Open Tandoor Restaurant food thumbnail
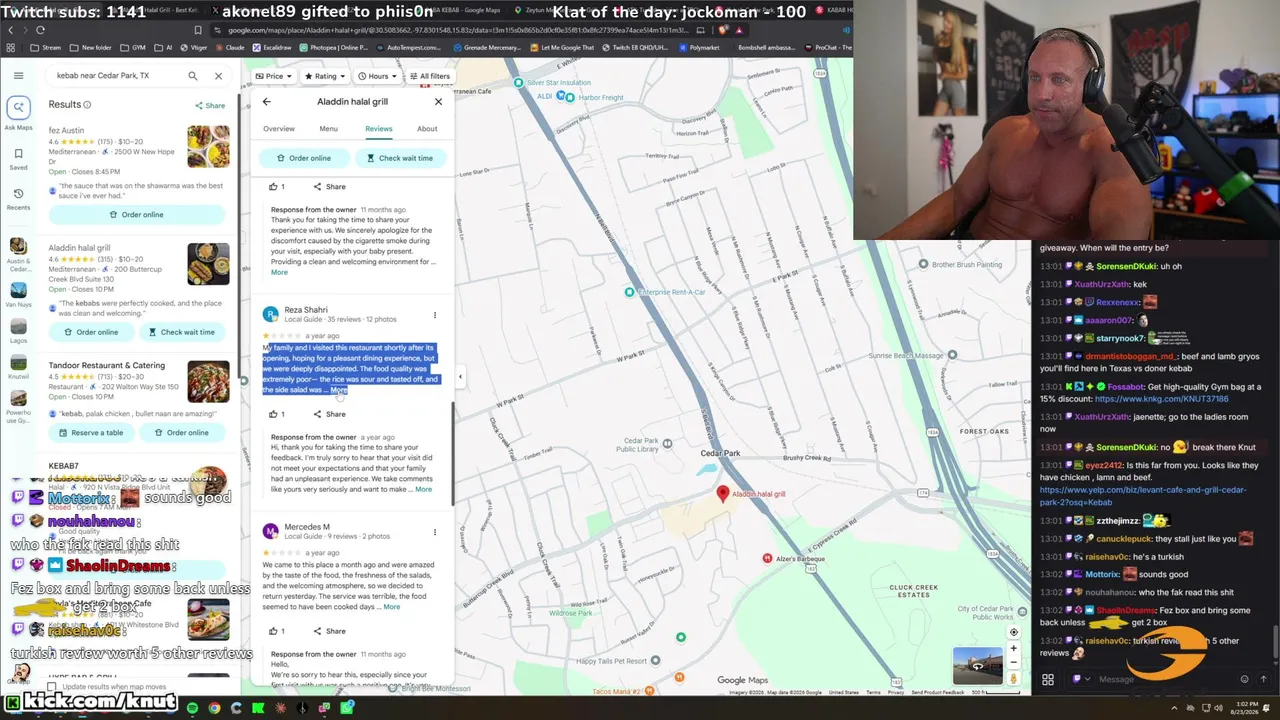Viewport: 1280px width, 720px height. pos(208,382)
